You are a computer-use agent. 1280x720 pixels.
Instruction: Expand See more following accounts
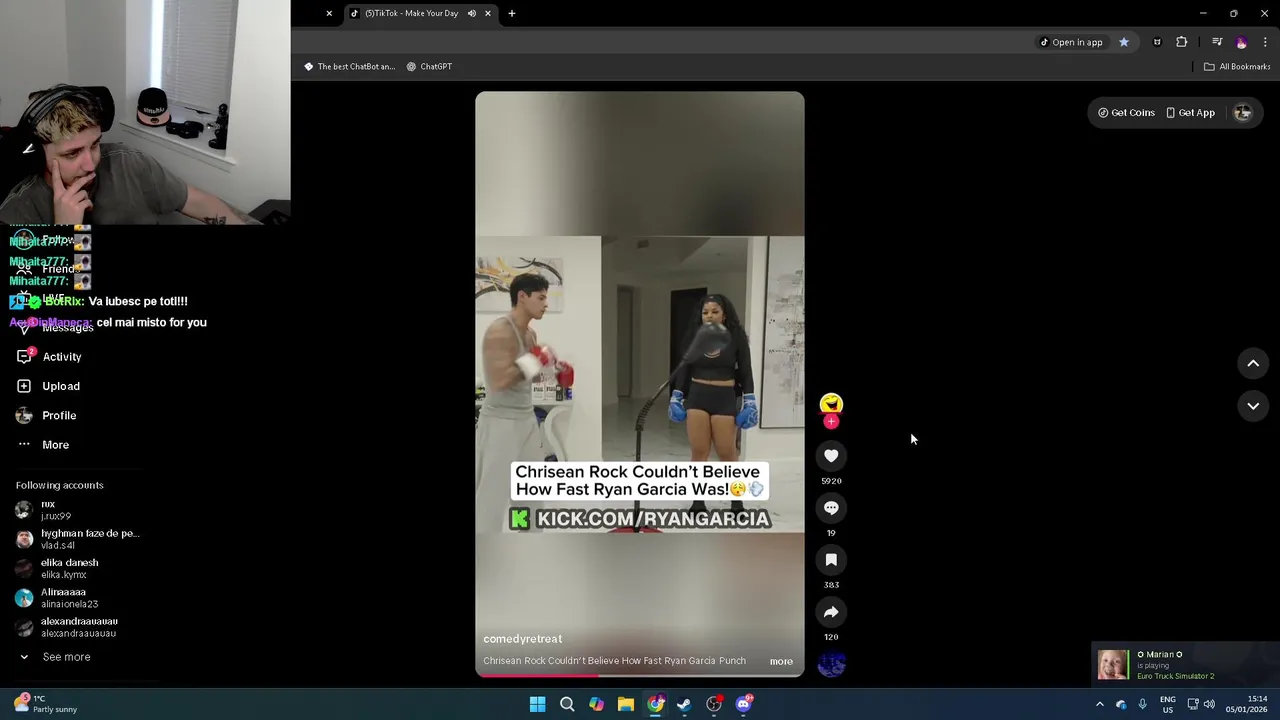(56, 657)
